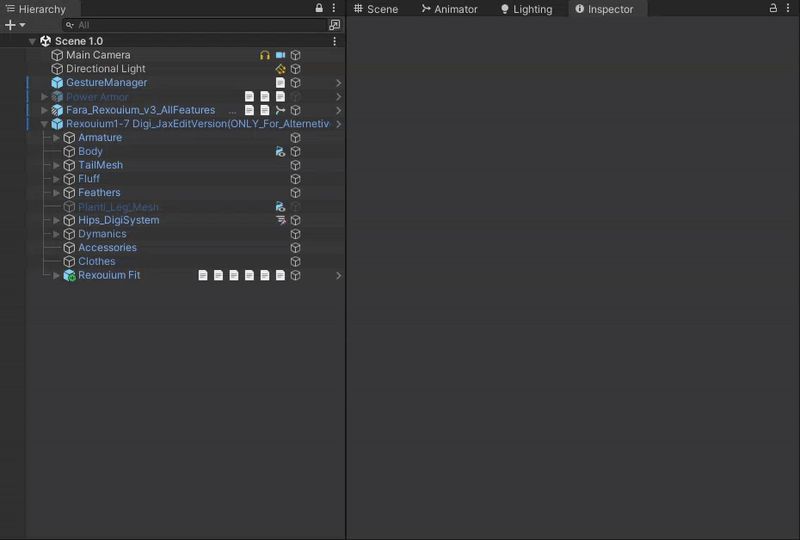Click the cube icon at right of Clothes row
800x540 pixels.
pos(295,262)
